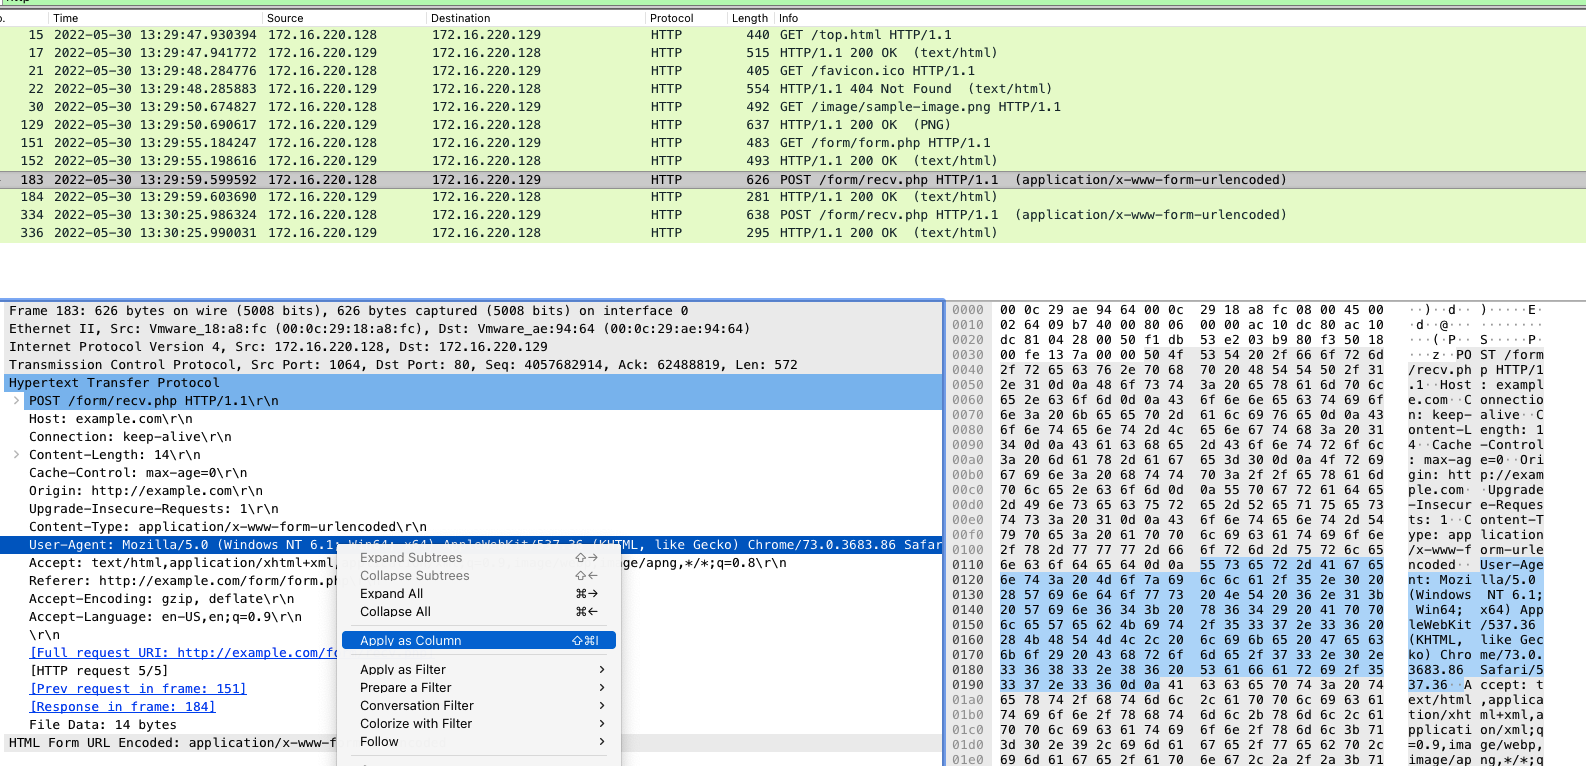Open the Conversation Filter submenu
The image size is (1586, 766).
click(417, 706)
